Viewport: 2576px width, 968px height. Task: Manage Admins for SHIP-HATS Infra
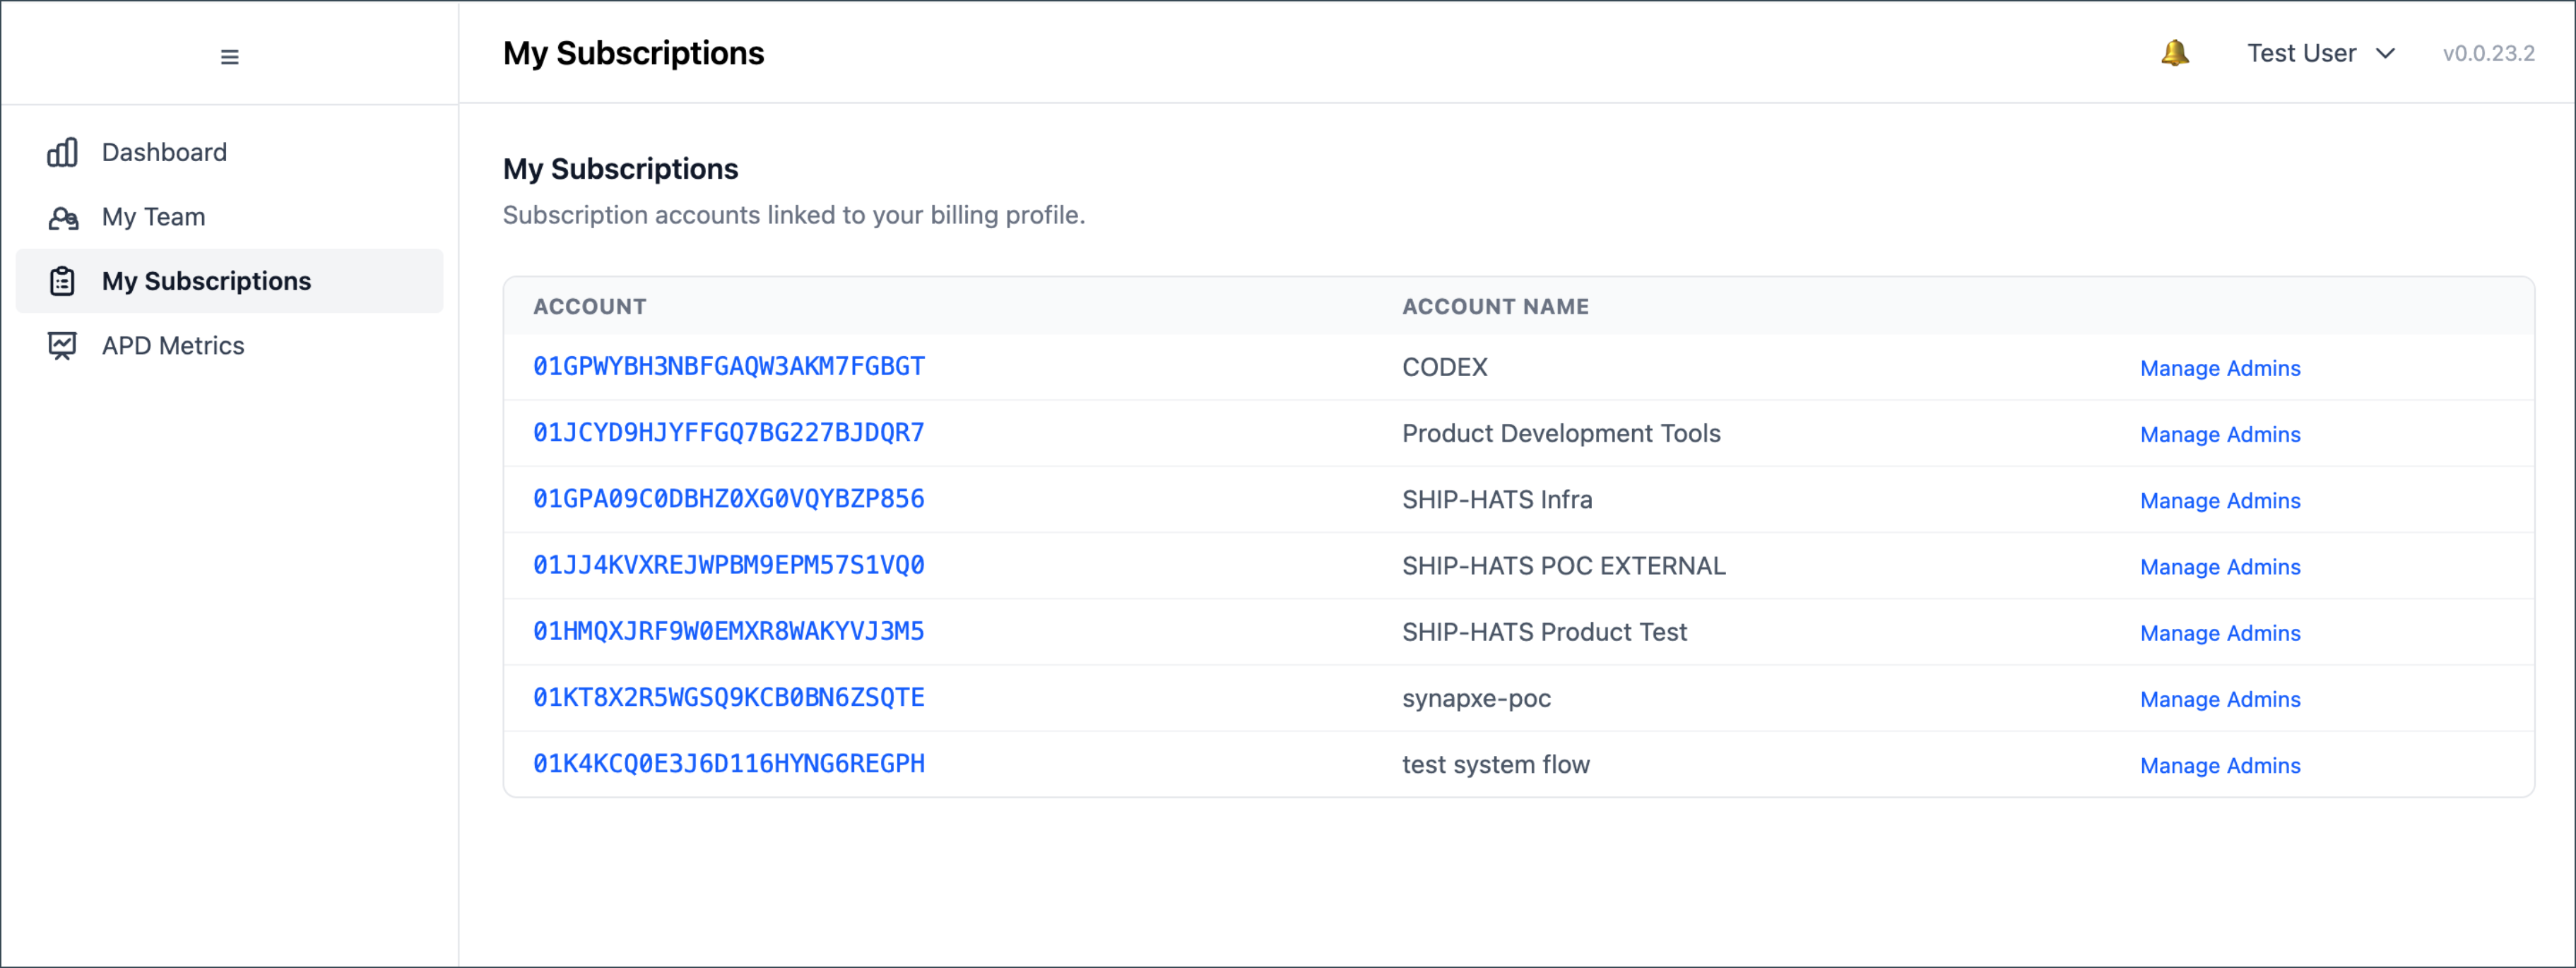[2220, 500]
